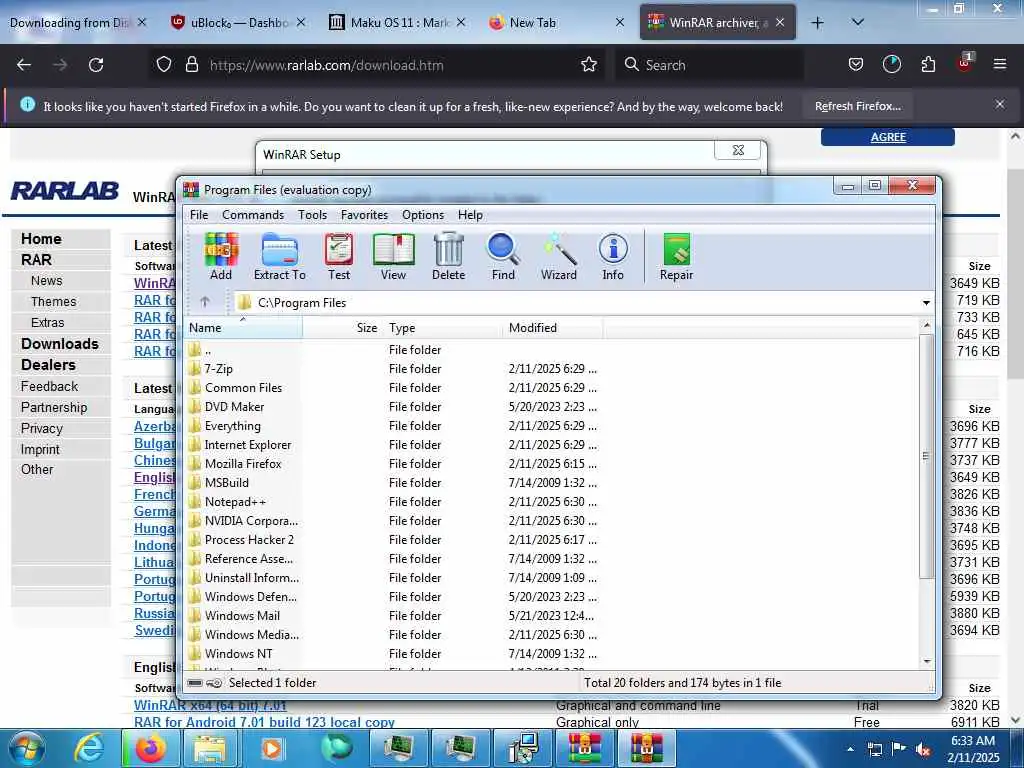Screen dimensions: 1024x768
Task: Click the Refresh Firefox button
Action: pos(857,106)
